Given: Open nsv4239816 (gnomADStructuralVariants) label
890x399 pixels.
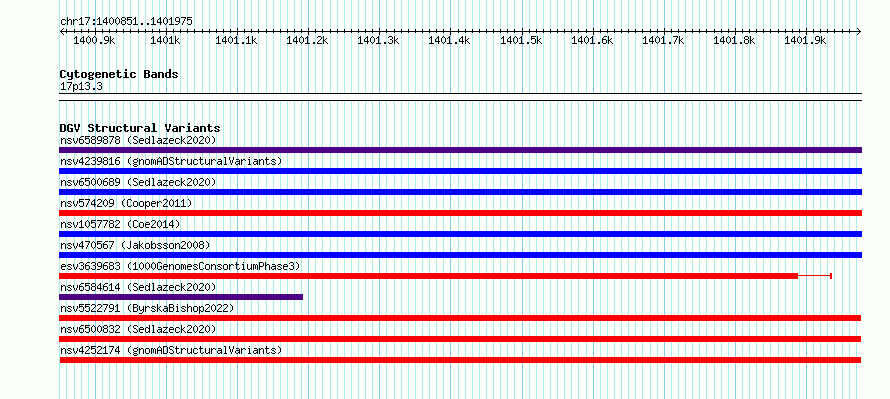Looking at the screenshot, I should (x=171, y=161).
